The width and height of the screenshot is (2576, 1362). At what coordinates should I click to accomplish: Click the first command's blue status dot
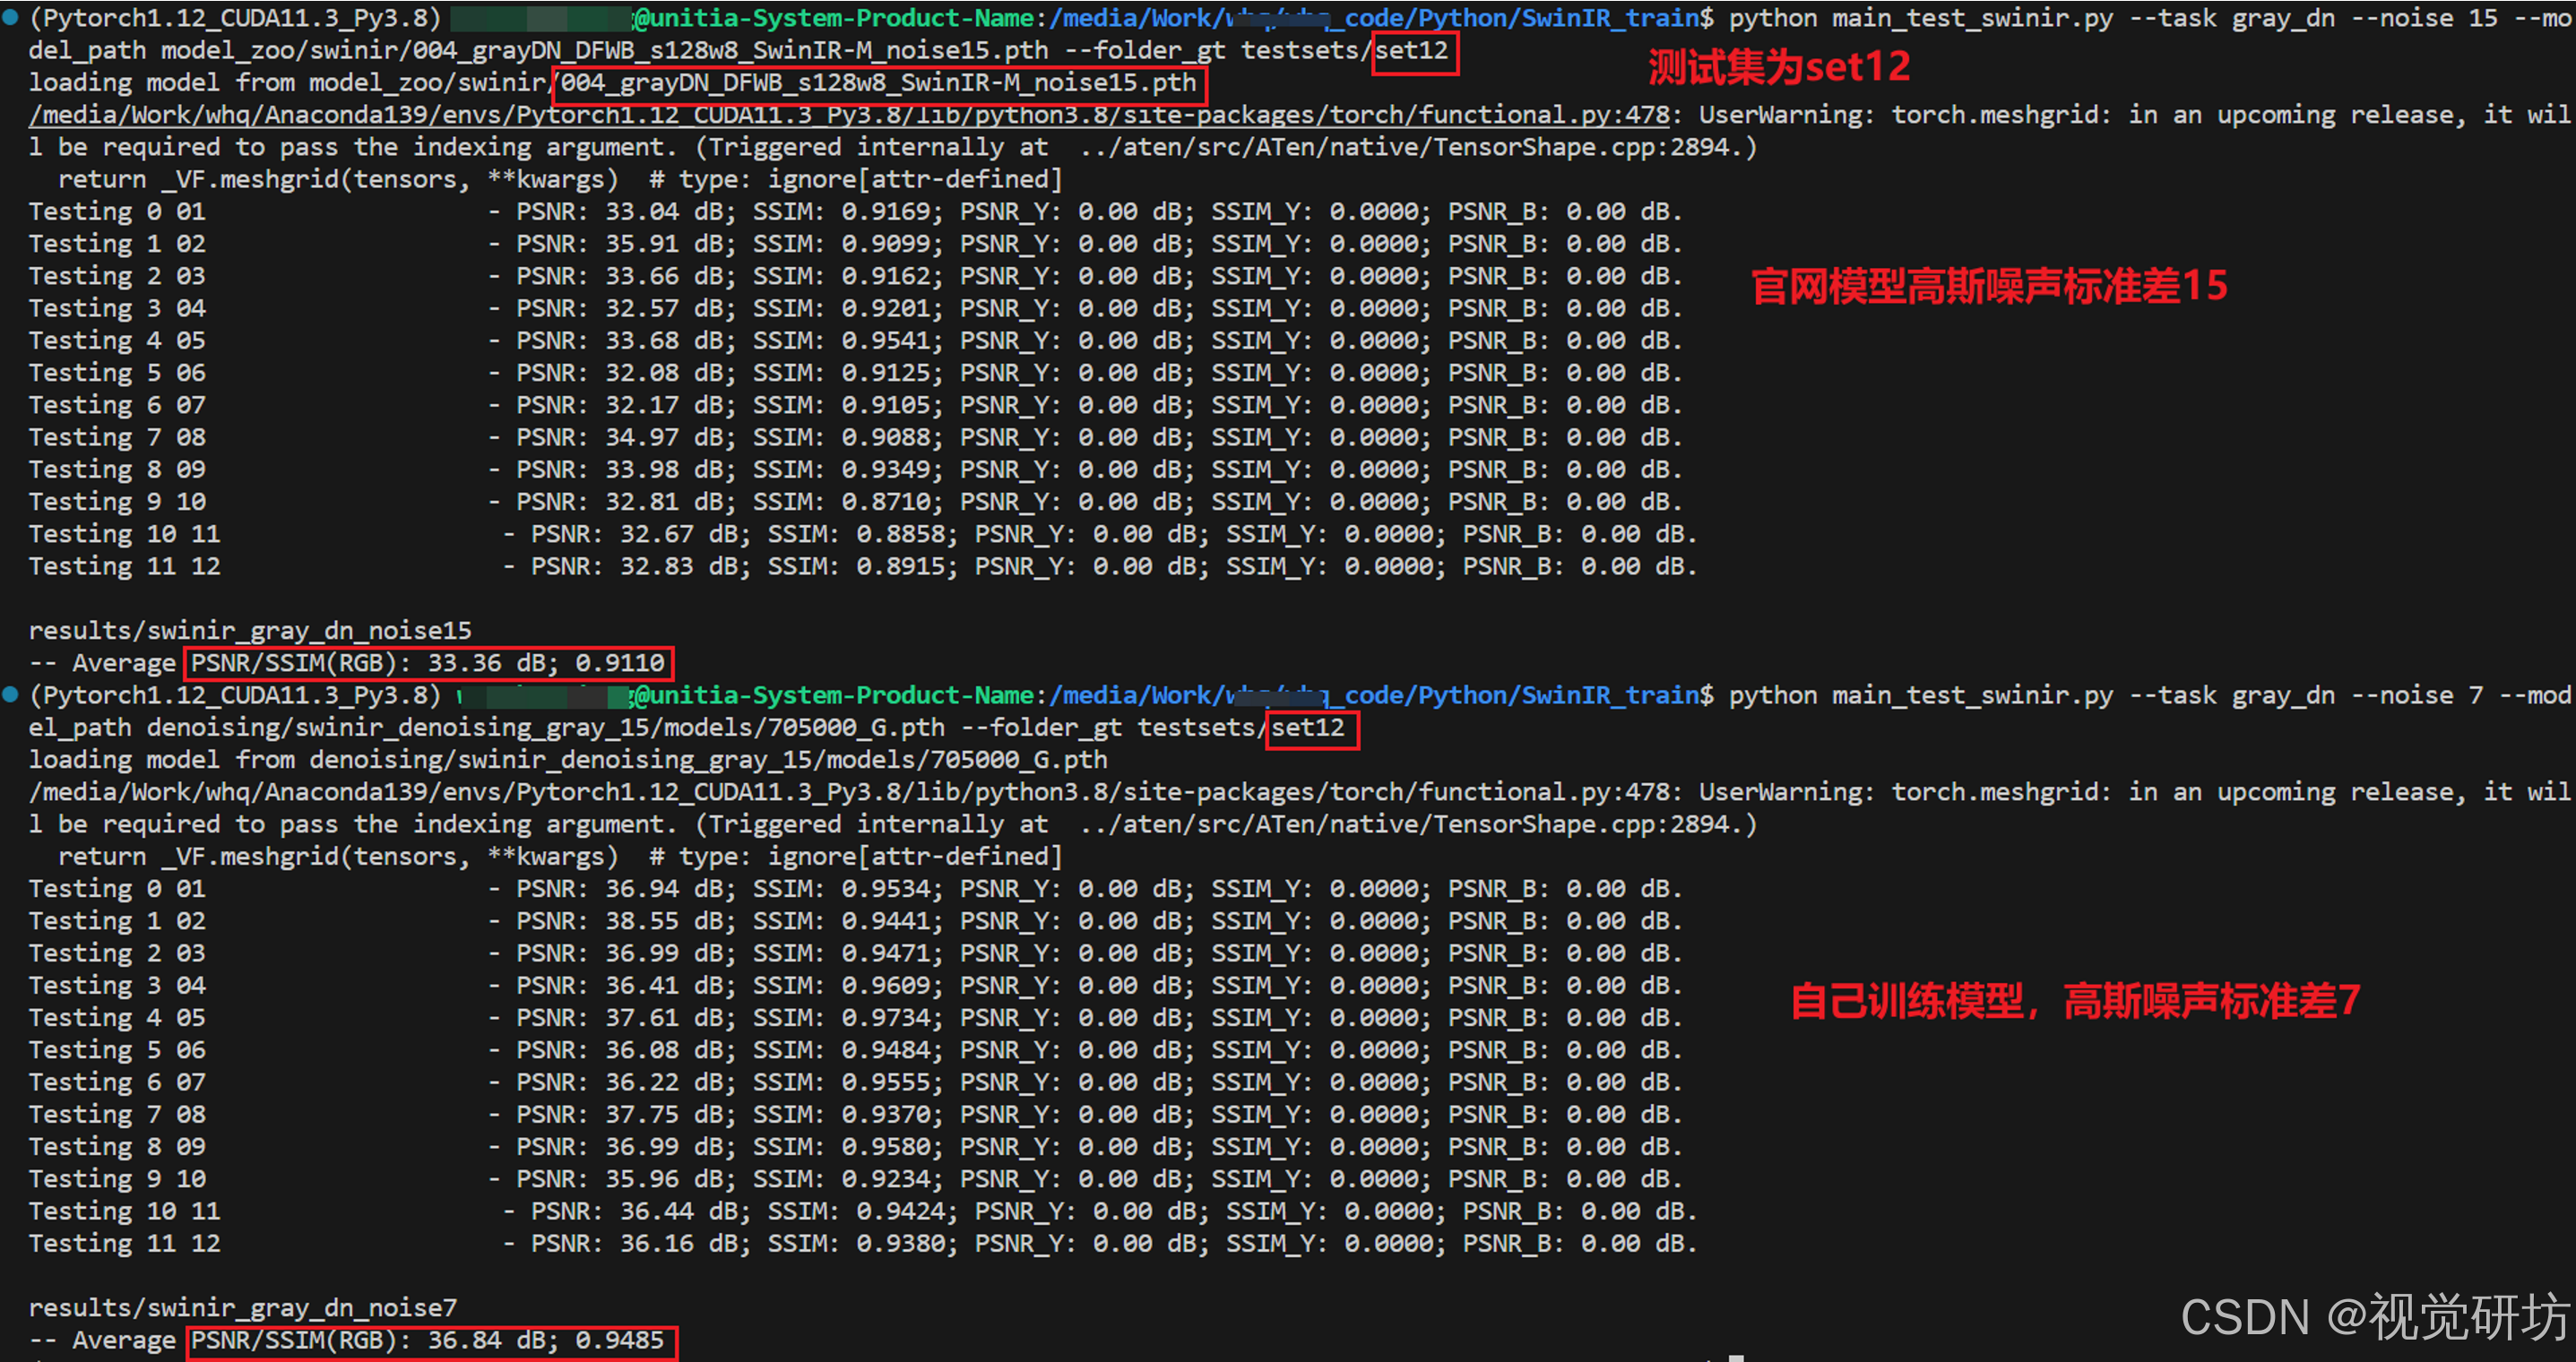point(10,17)
